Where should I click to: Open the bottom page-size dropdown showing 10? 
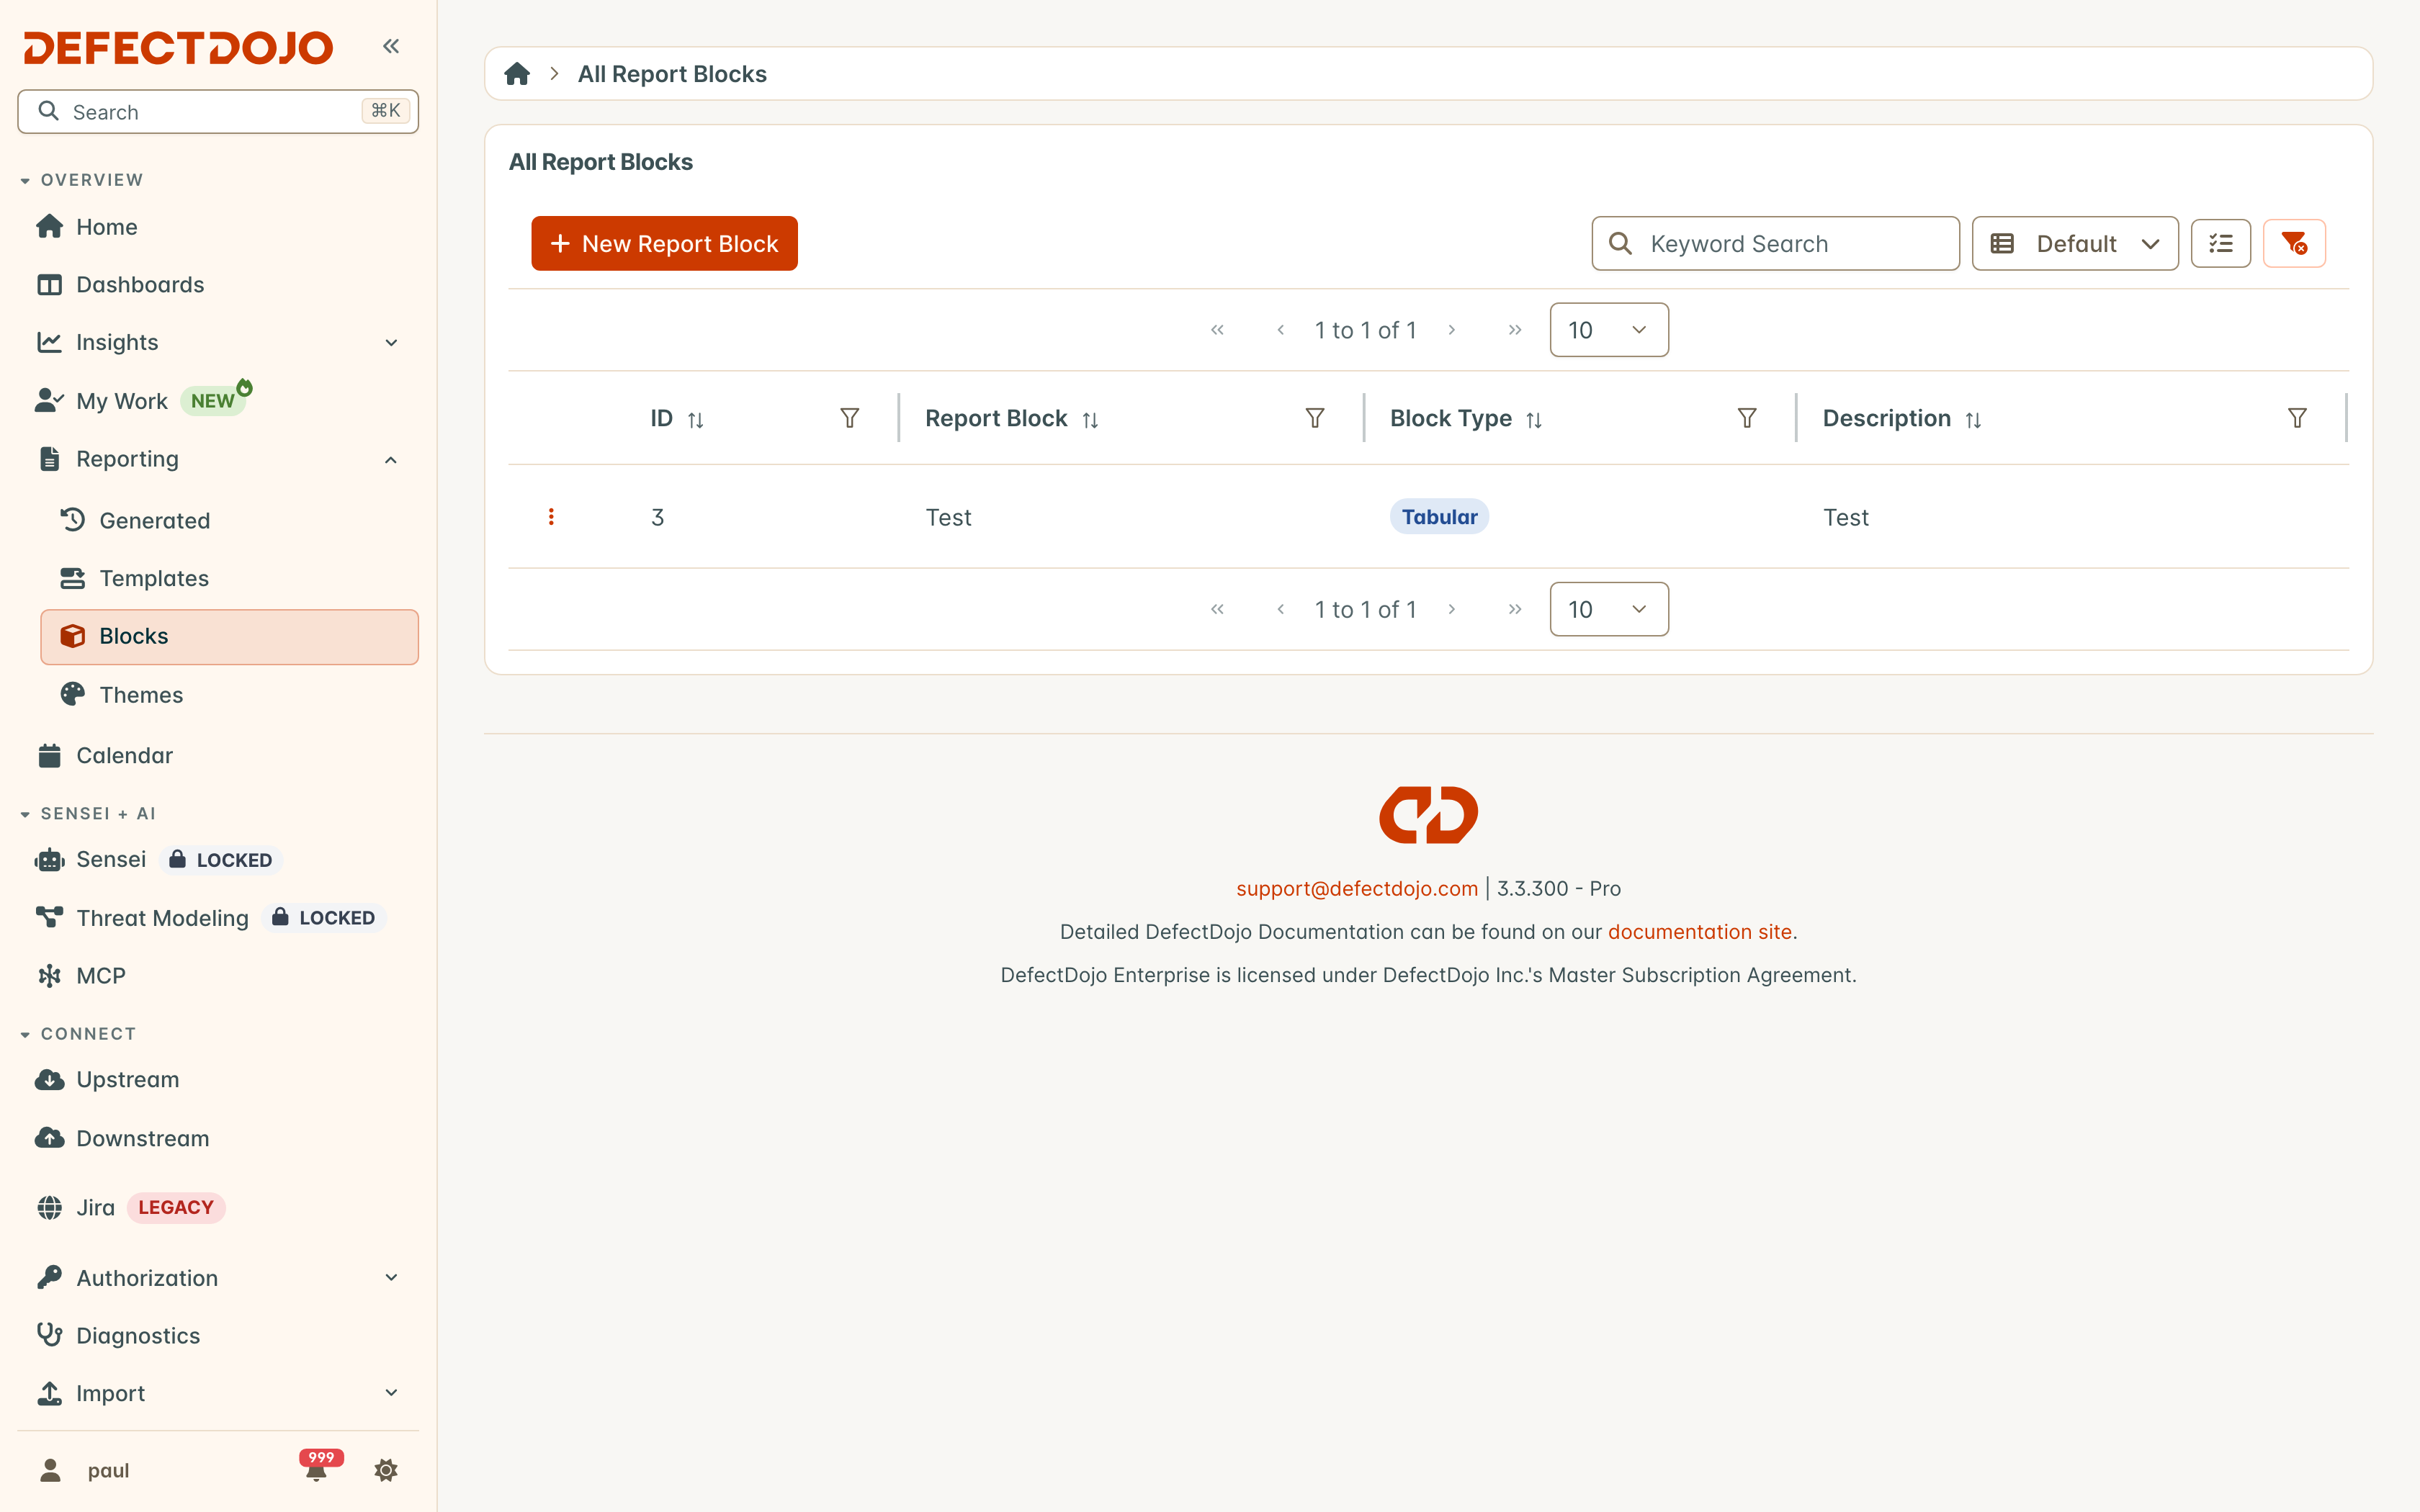coord(1608,609)
